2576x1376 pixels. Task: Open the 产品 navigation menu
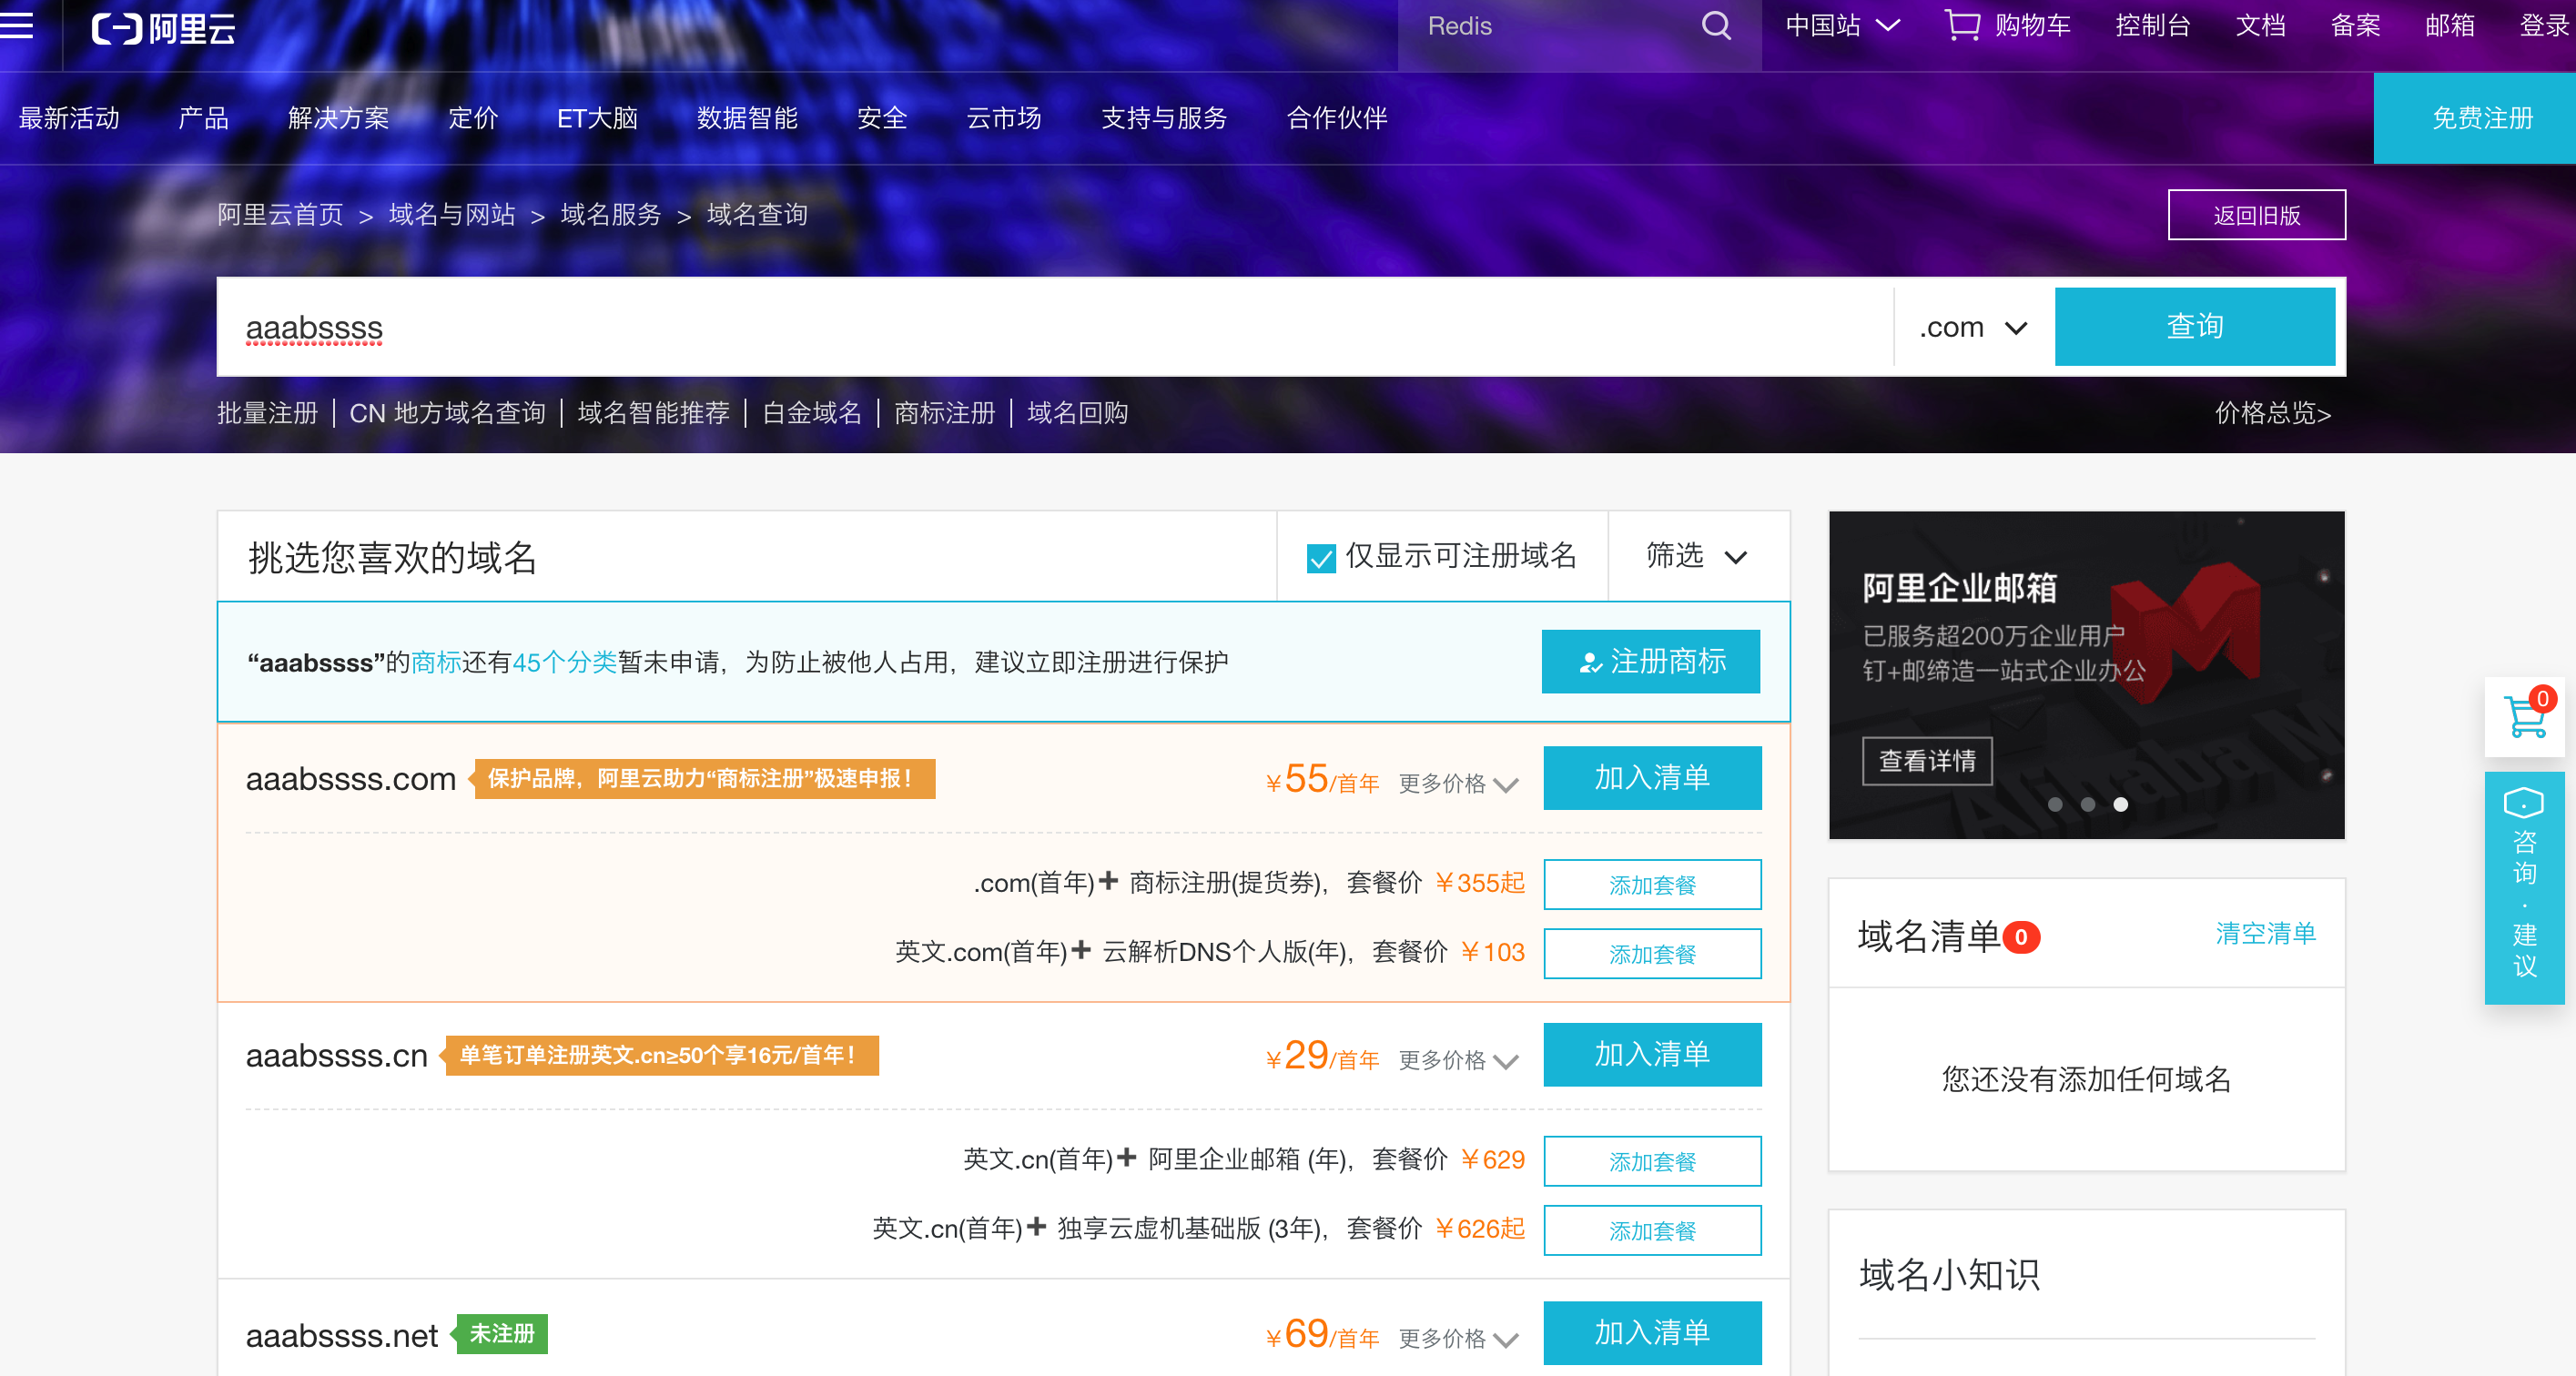[203, 118]
